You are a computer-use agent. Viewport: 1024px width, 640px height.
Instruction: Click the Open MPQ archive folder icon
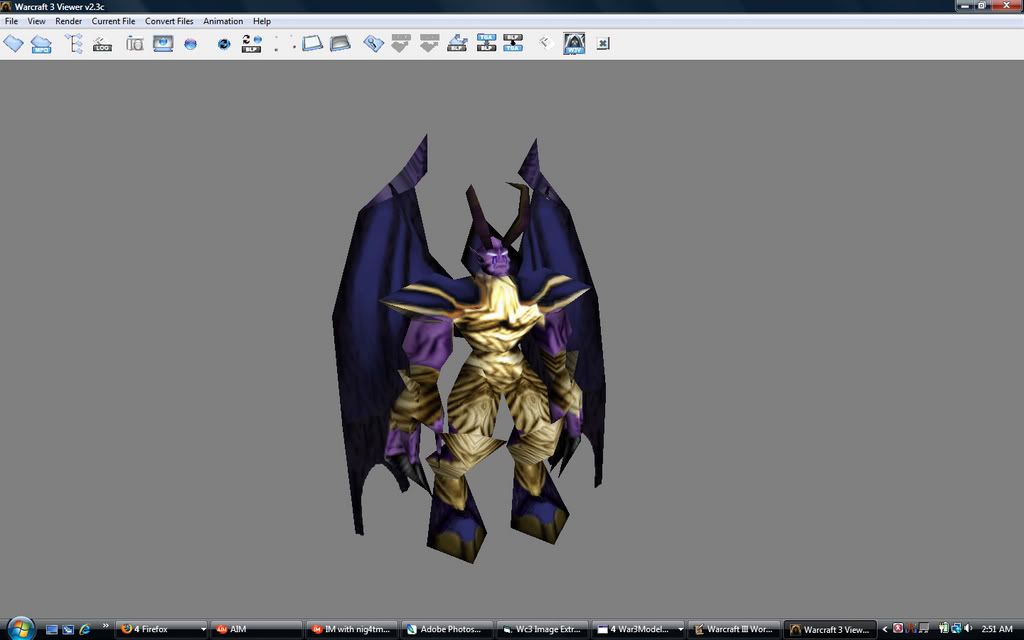pyautogui.click(x=40, y=44)
